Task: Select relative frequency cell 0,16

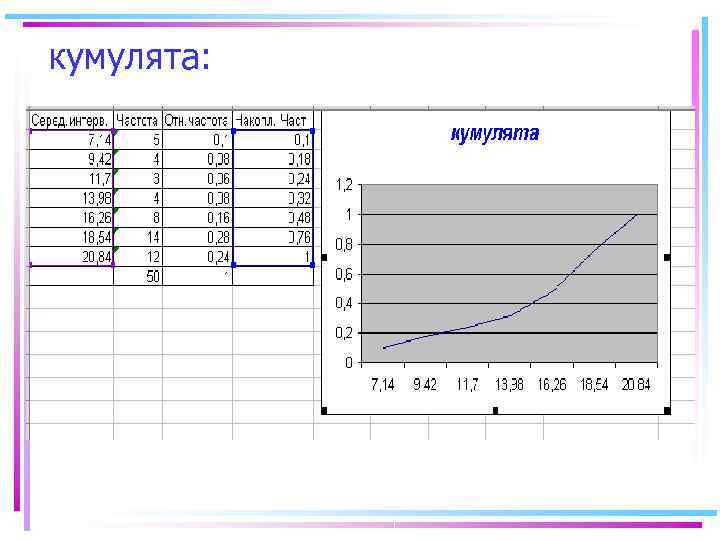Action: (x=197, y=217)
